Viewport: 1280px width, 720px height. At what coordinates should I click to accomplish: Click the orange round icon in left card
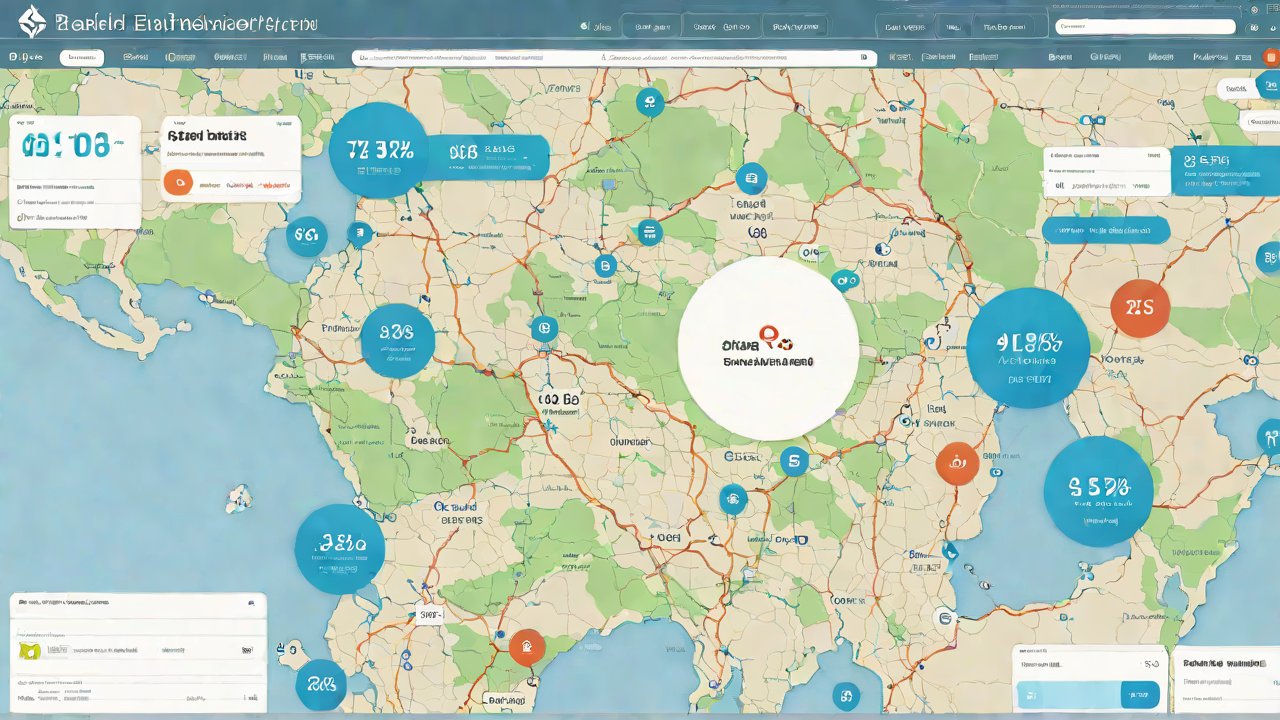point(177,182)
